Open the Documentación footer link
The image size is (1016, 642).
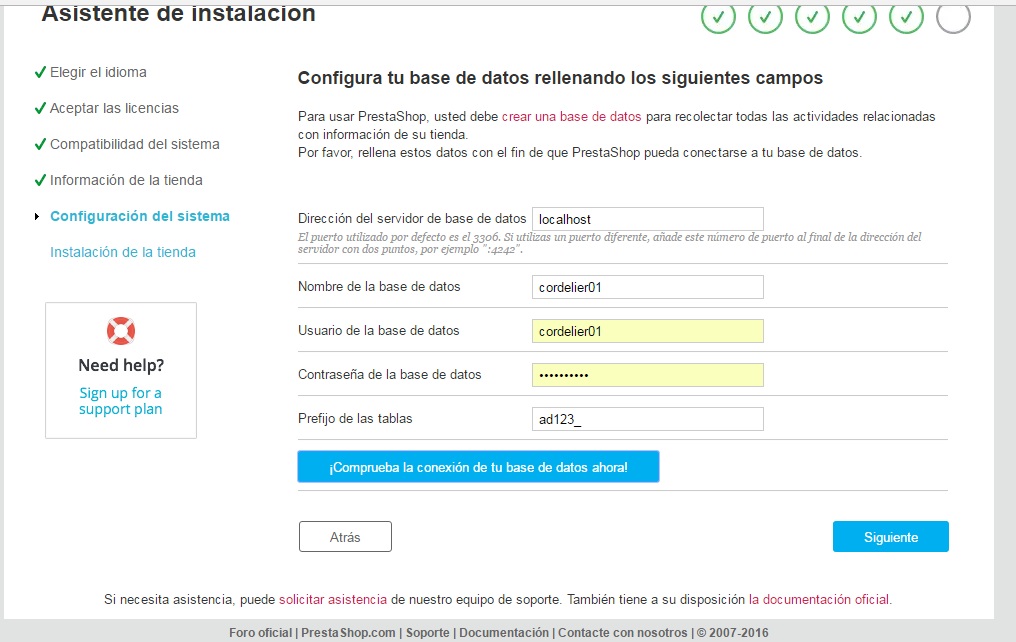click(504, 633)
